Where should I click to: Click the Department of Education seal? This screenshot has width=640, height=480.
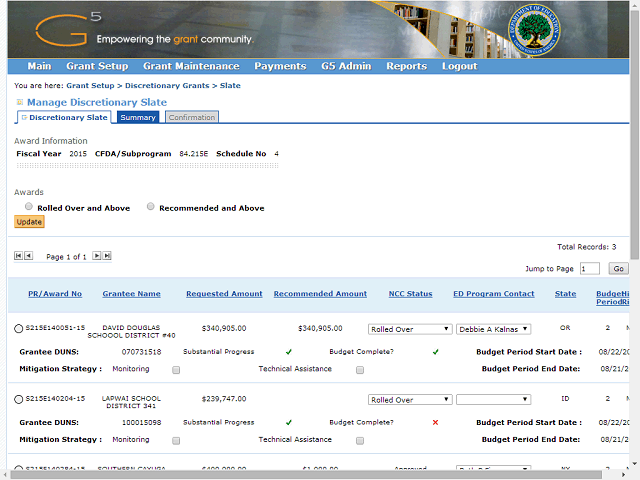click(534, 30)
